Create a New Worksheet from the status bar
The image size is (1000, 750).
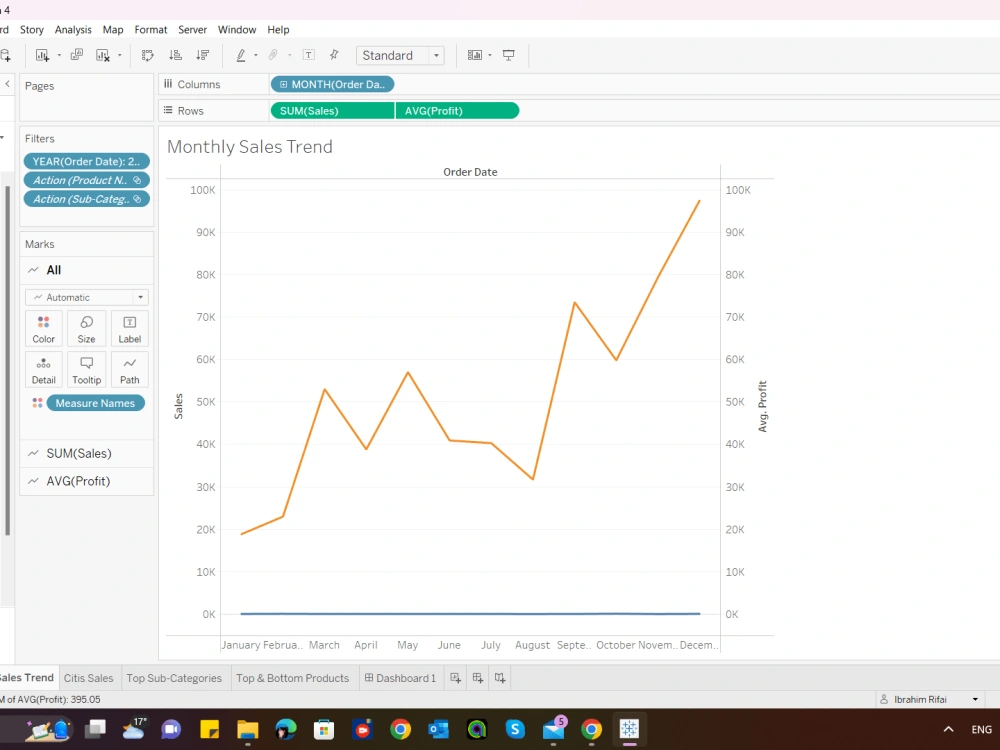(x=455, y=677)
